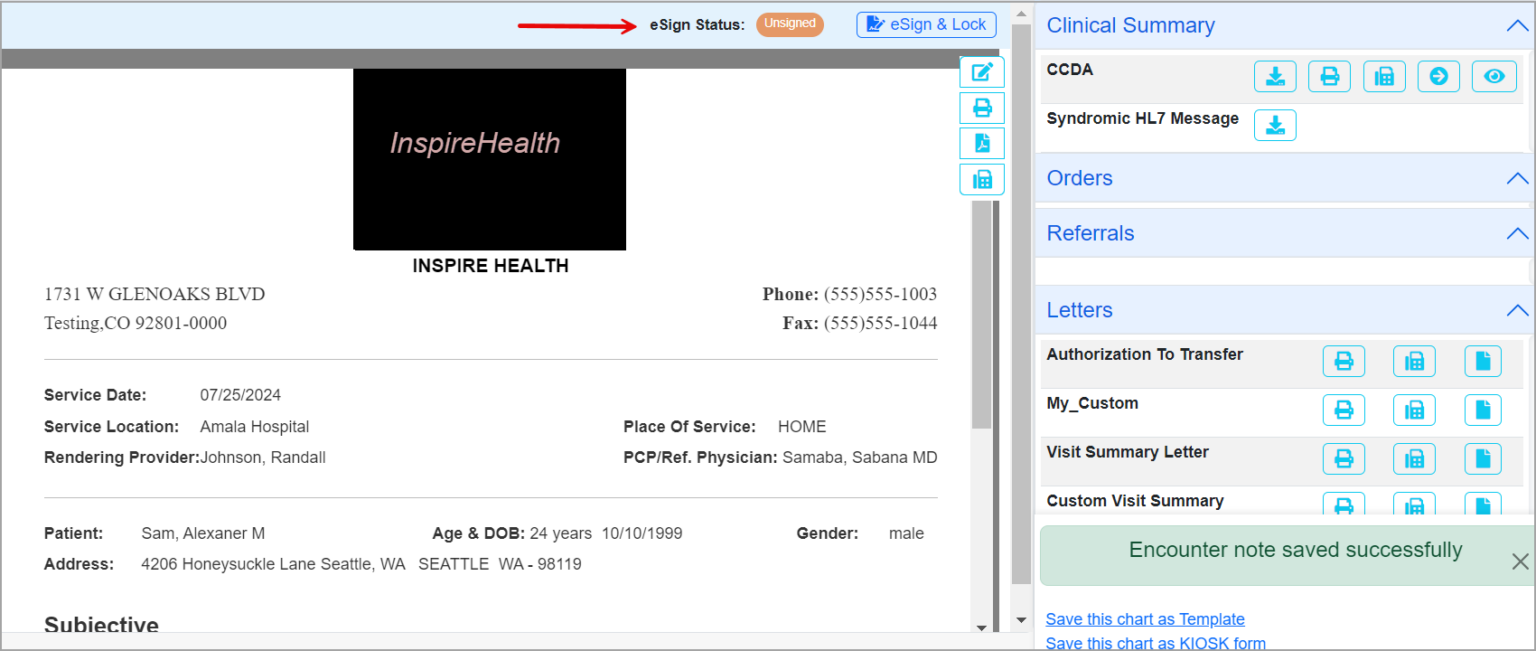
Task: Edit the encounter note using the pencil icon
Action: coord(981,71)
